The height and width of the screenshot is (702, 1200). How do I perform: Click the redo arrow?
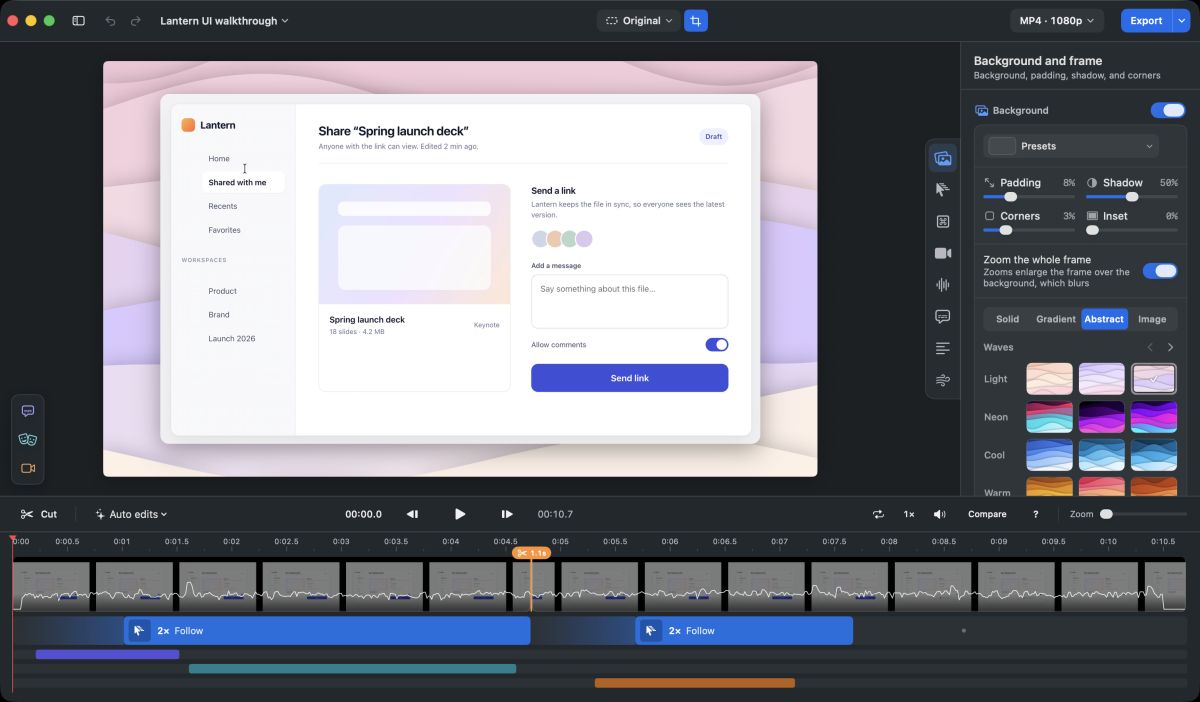(135, 20)
